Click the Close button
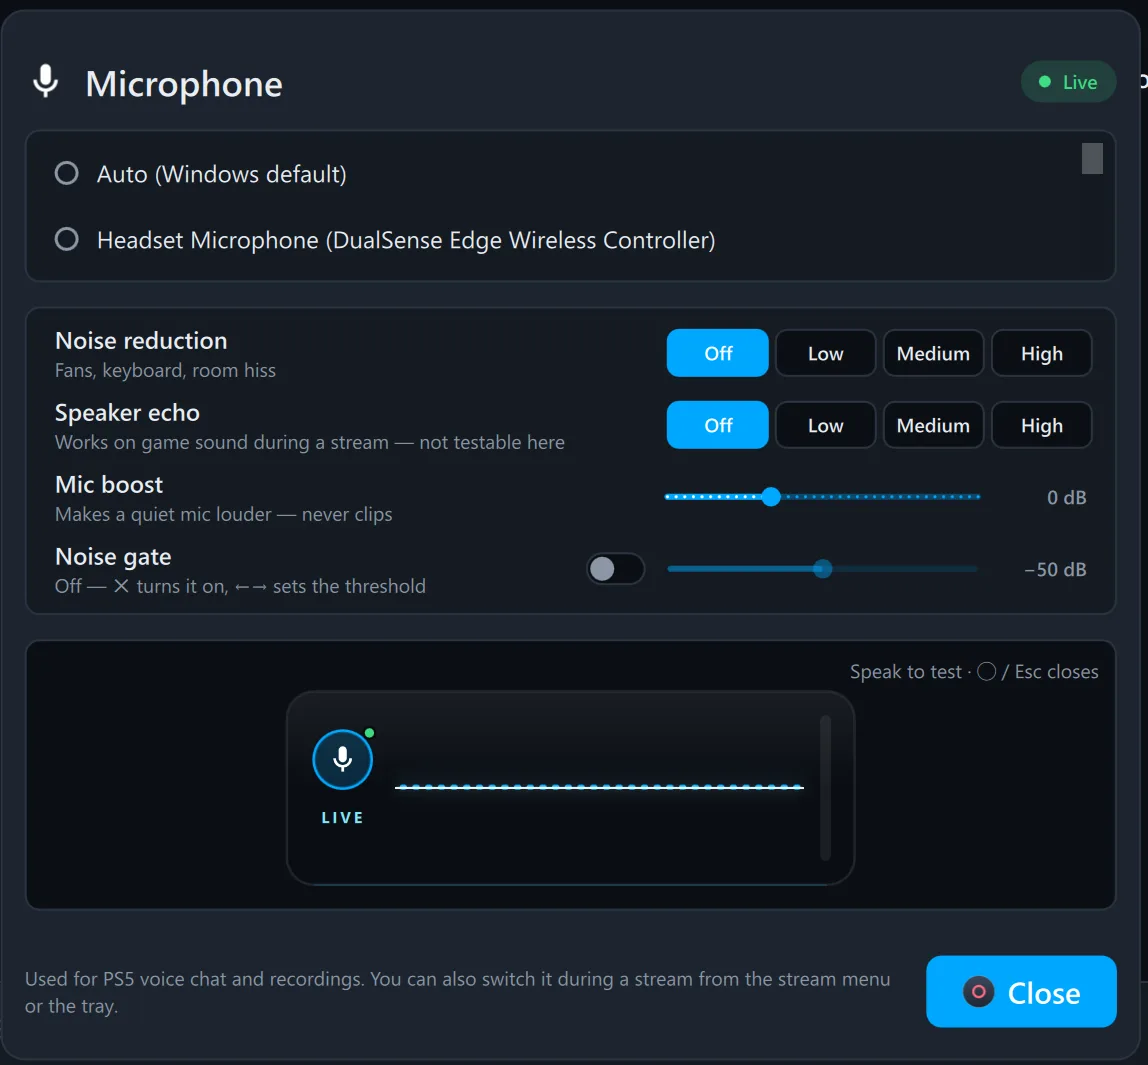1148x1065 pixels. (x=1021, y=992)
